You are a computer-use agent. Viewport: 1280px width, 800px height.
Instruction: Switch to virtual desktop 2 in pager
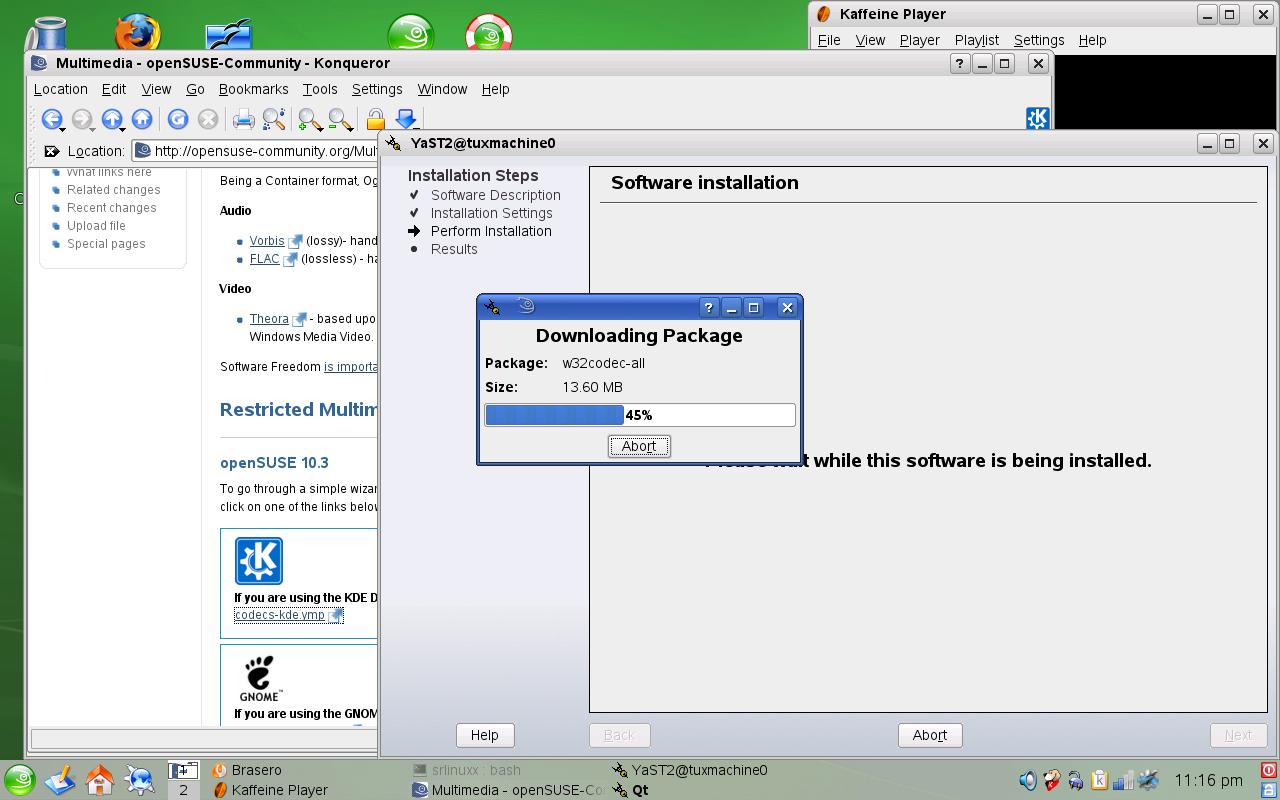(183, 789)
